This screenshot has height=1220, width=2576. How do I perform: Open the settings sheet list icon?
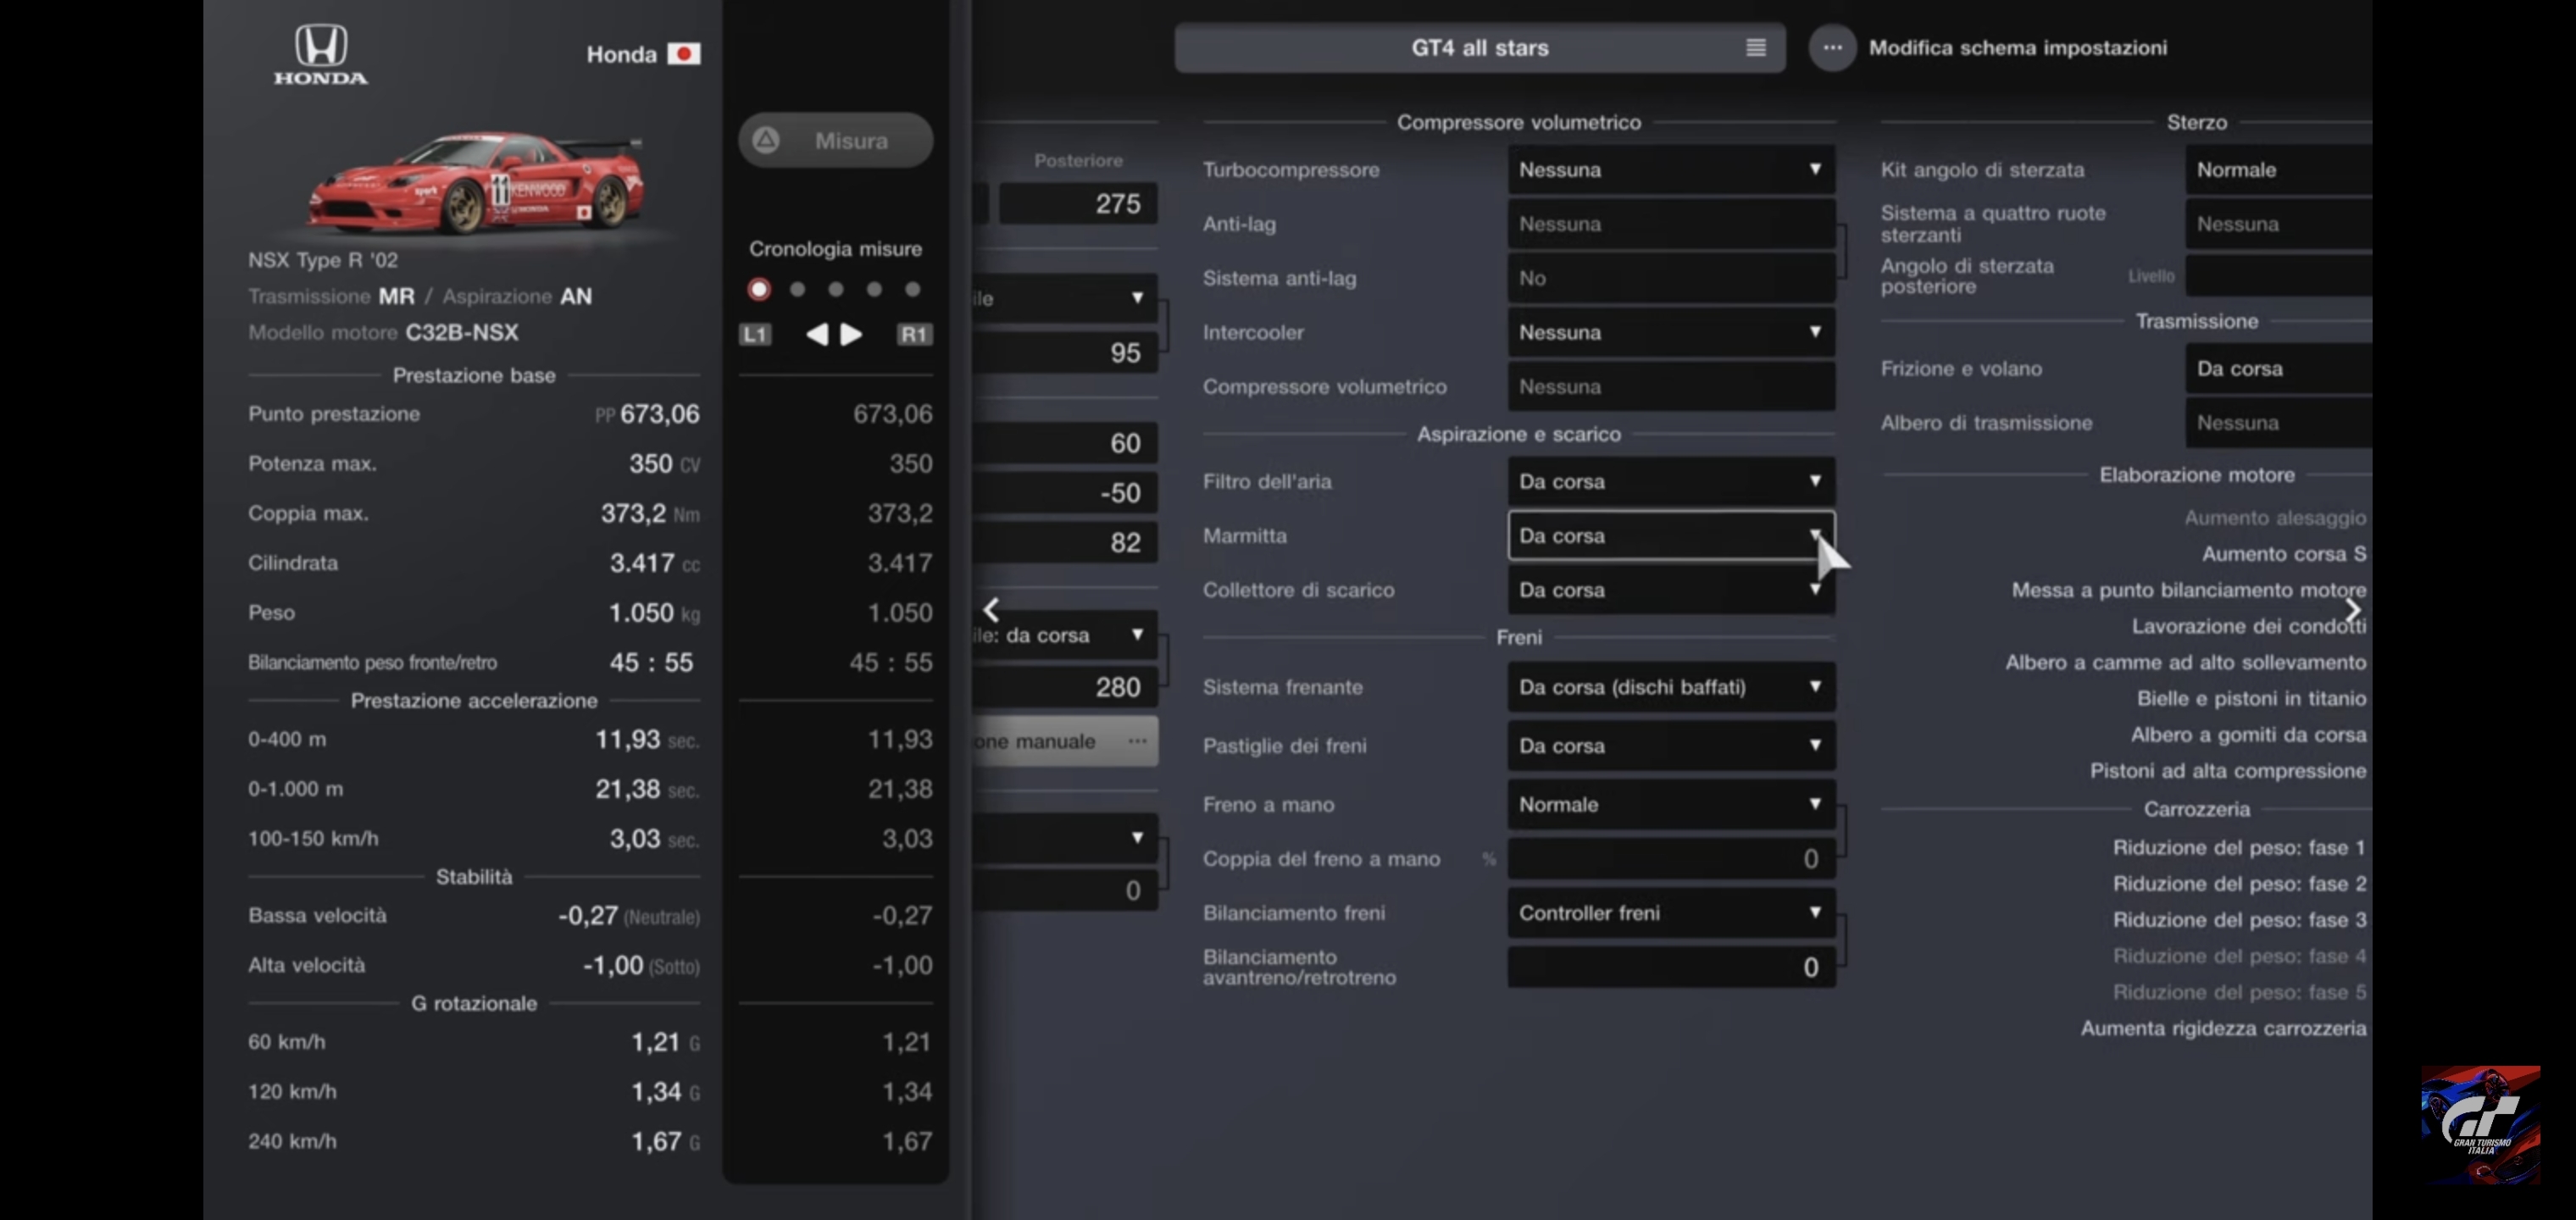tap(1755, 48)
